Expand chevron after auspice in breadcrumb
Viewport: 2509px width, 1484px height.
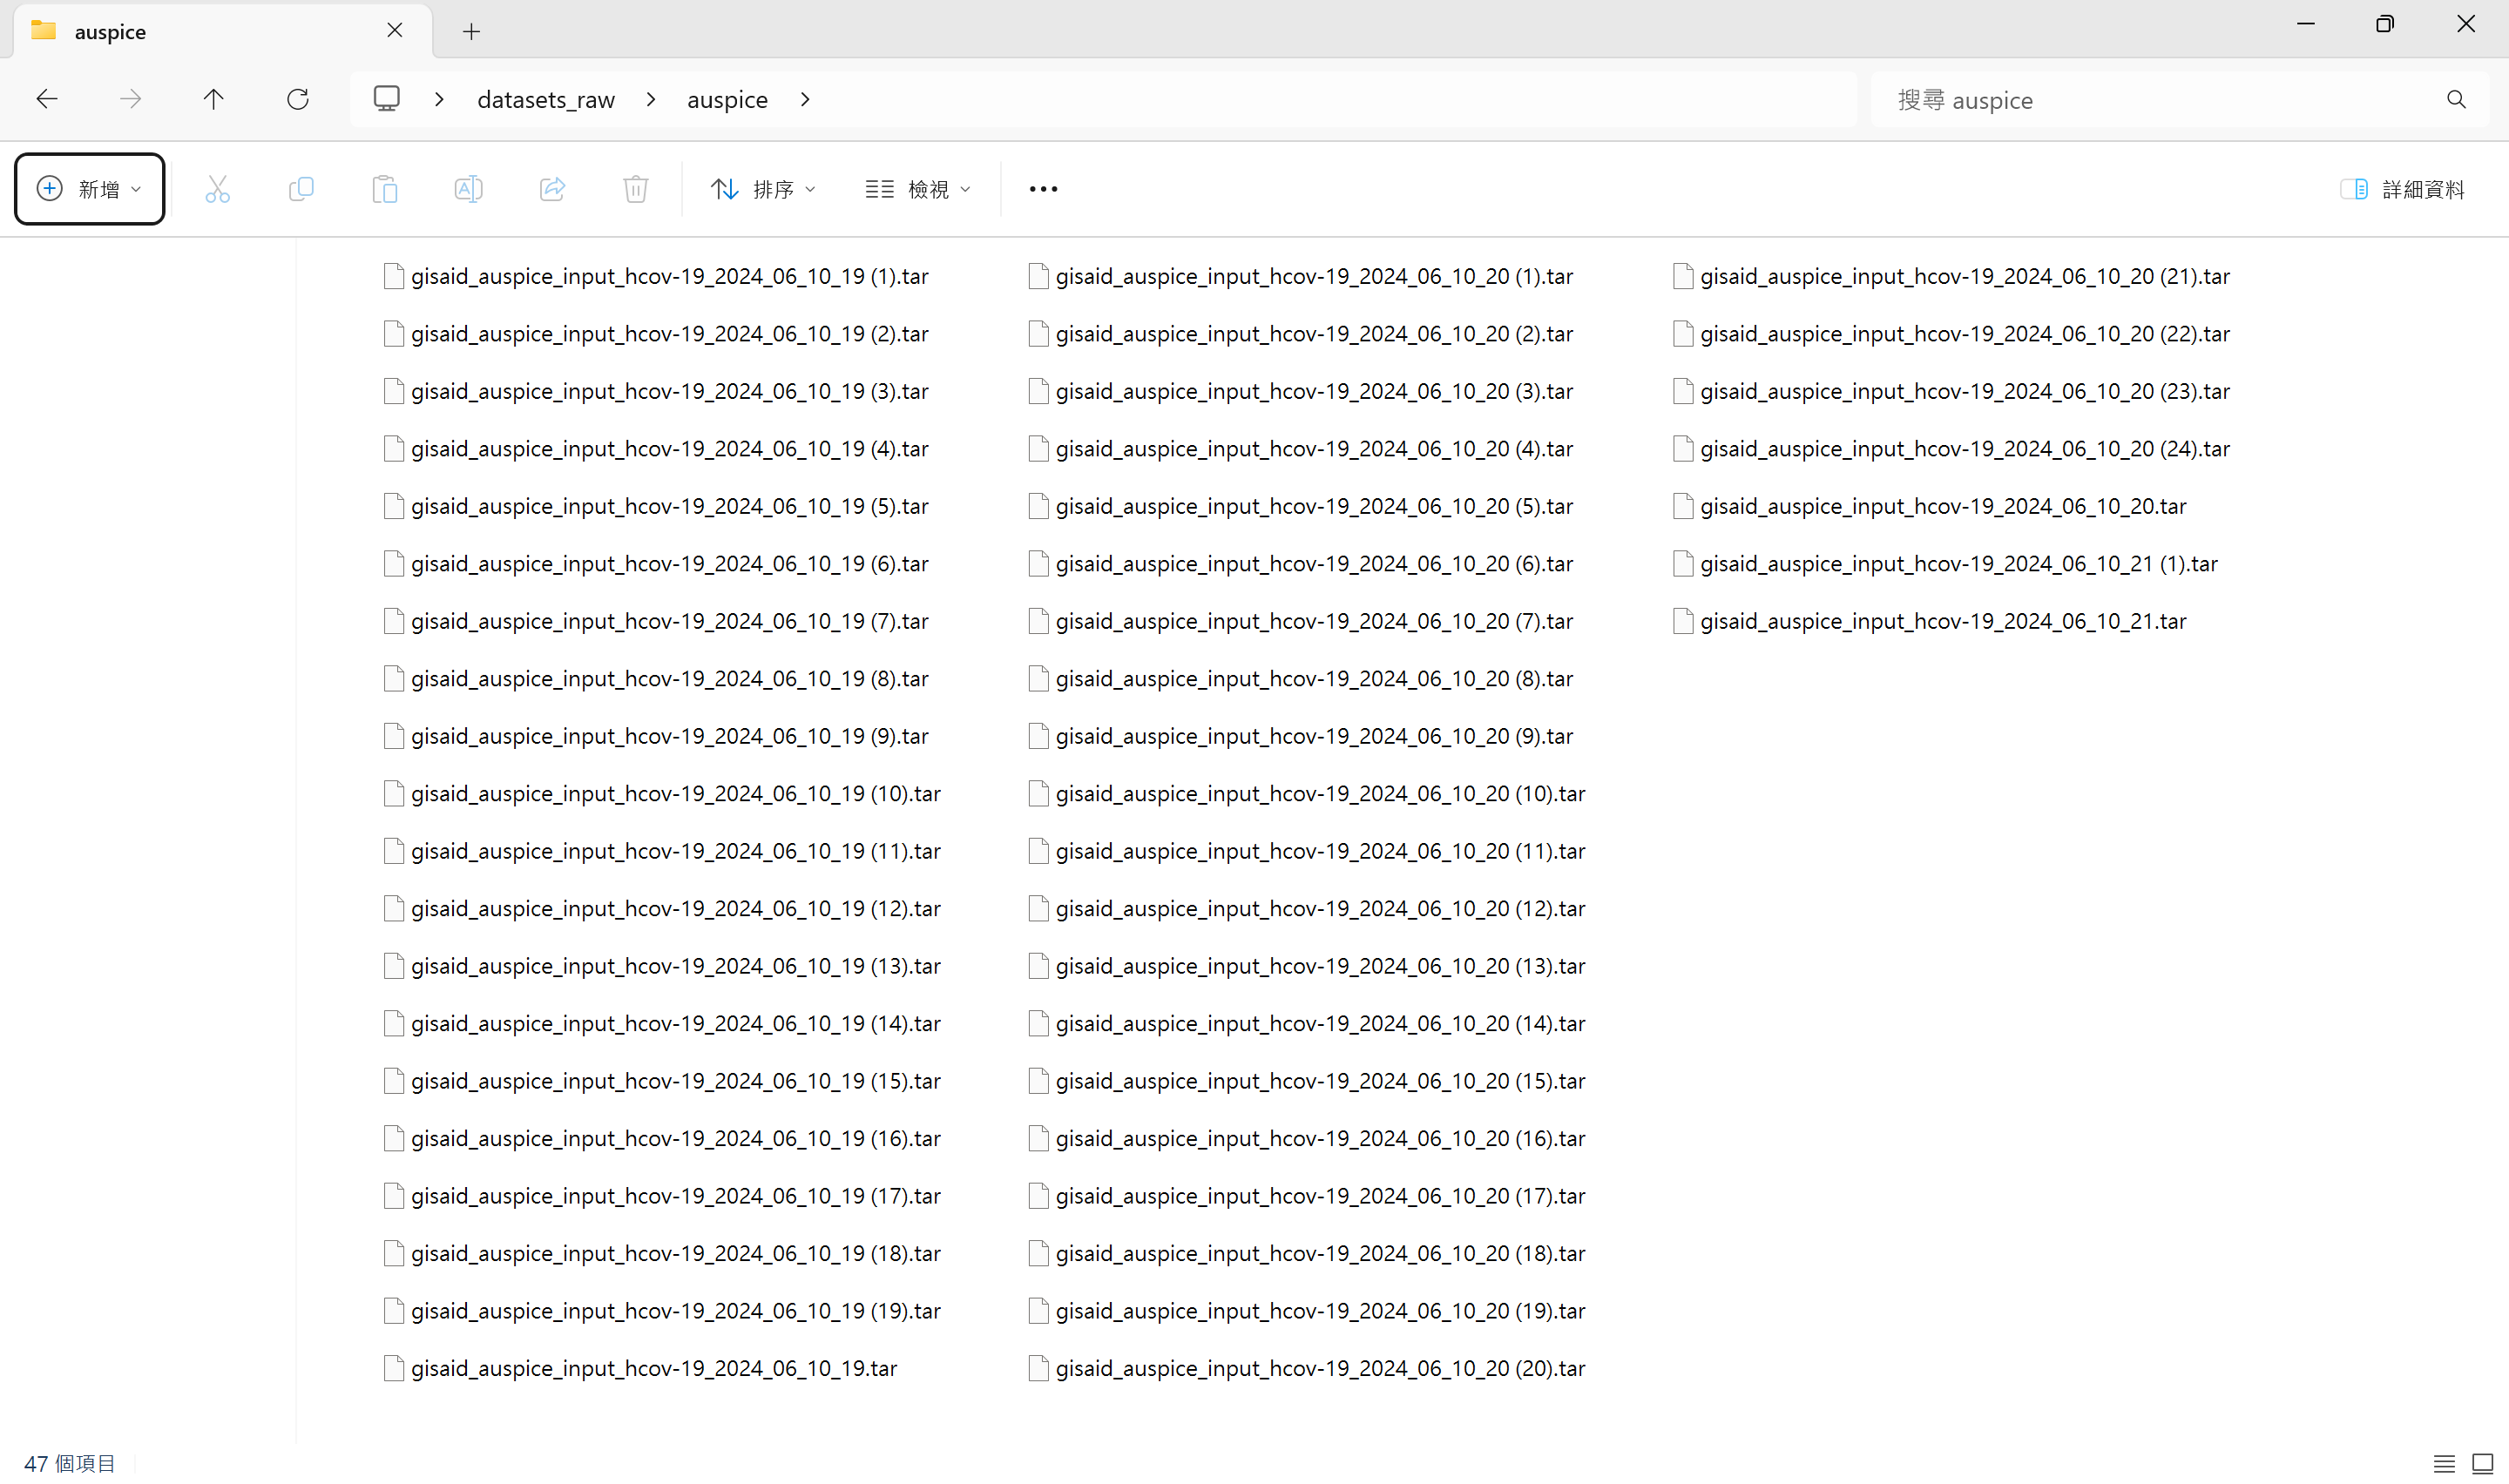point(806,99)
